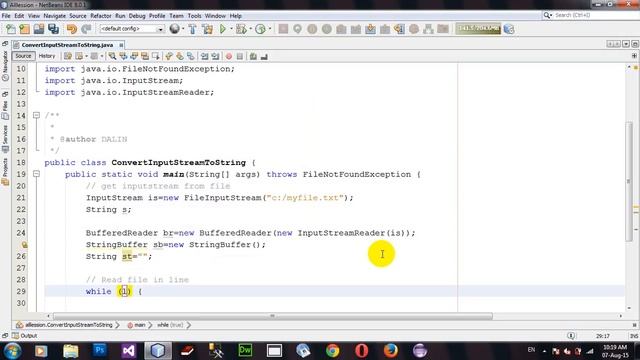Viewport: 640px width, 360px height.
Task: Click the Comment code editor icon
Action: 253,56
